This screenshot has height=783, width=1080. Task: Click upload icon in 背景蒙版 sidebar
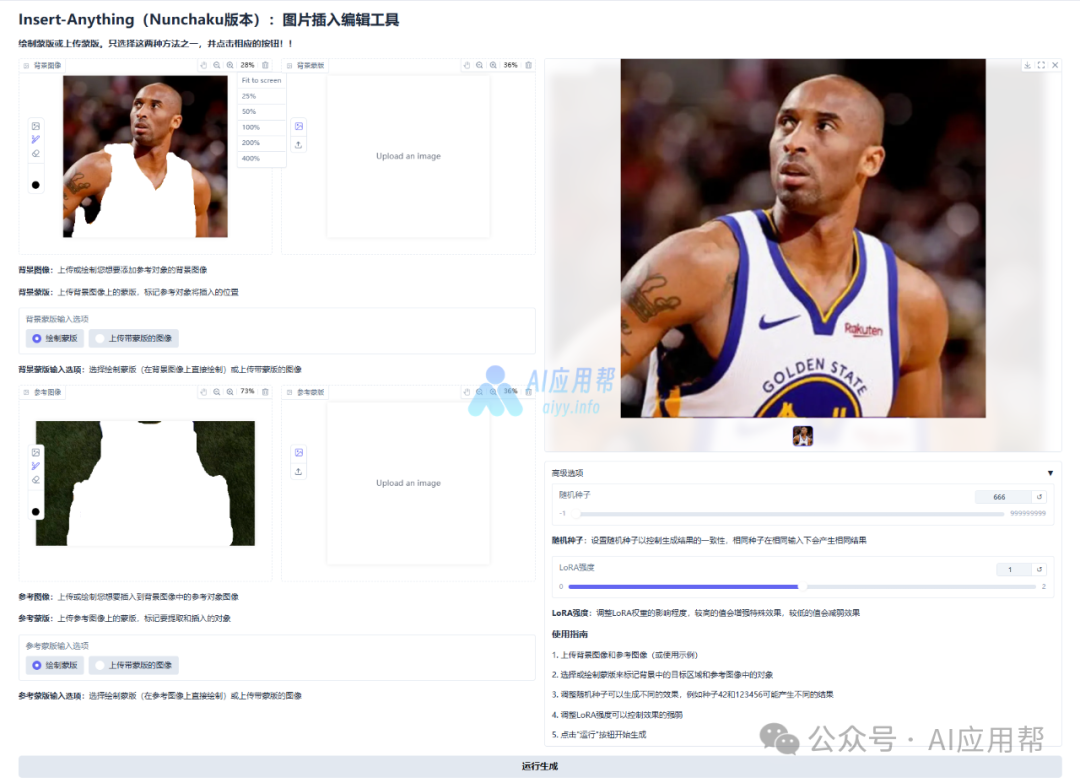[x=299, y=145]
